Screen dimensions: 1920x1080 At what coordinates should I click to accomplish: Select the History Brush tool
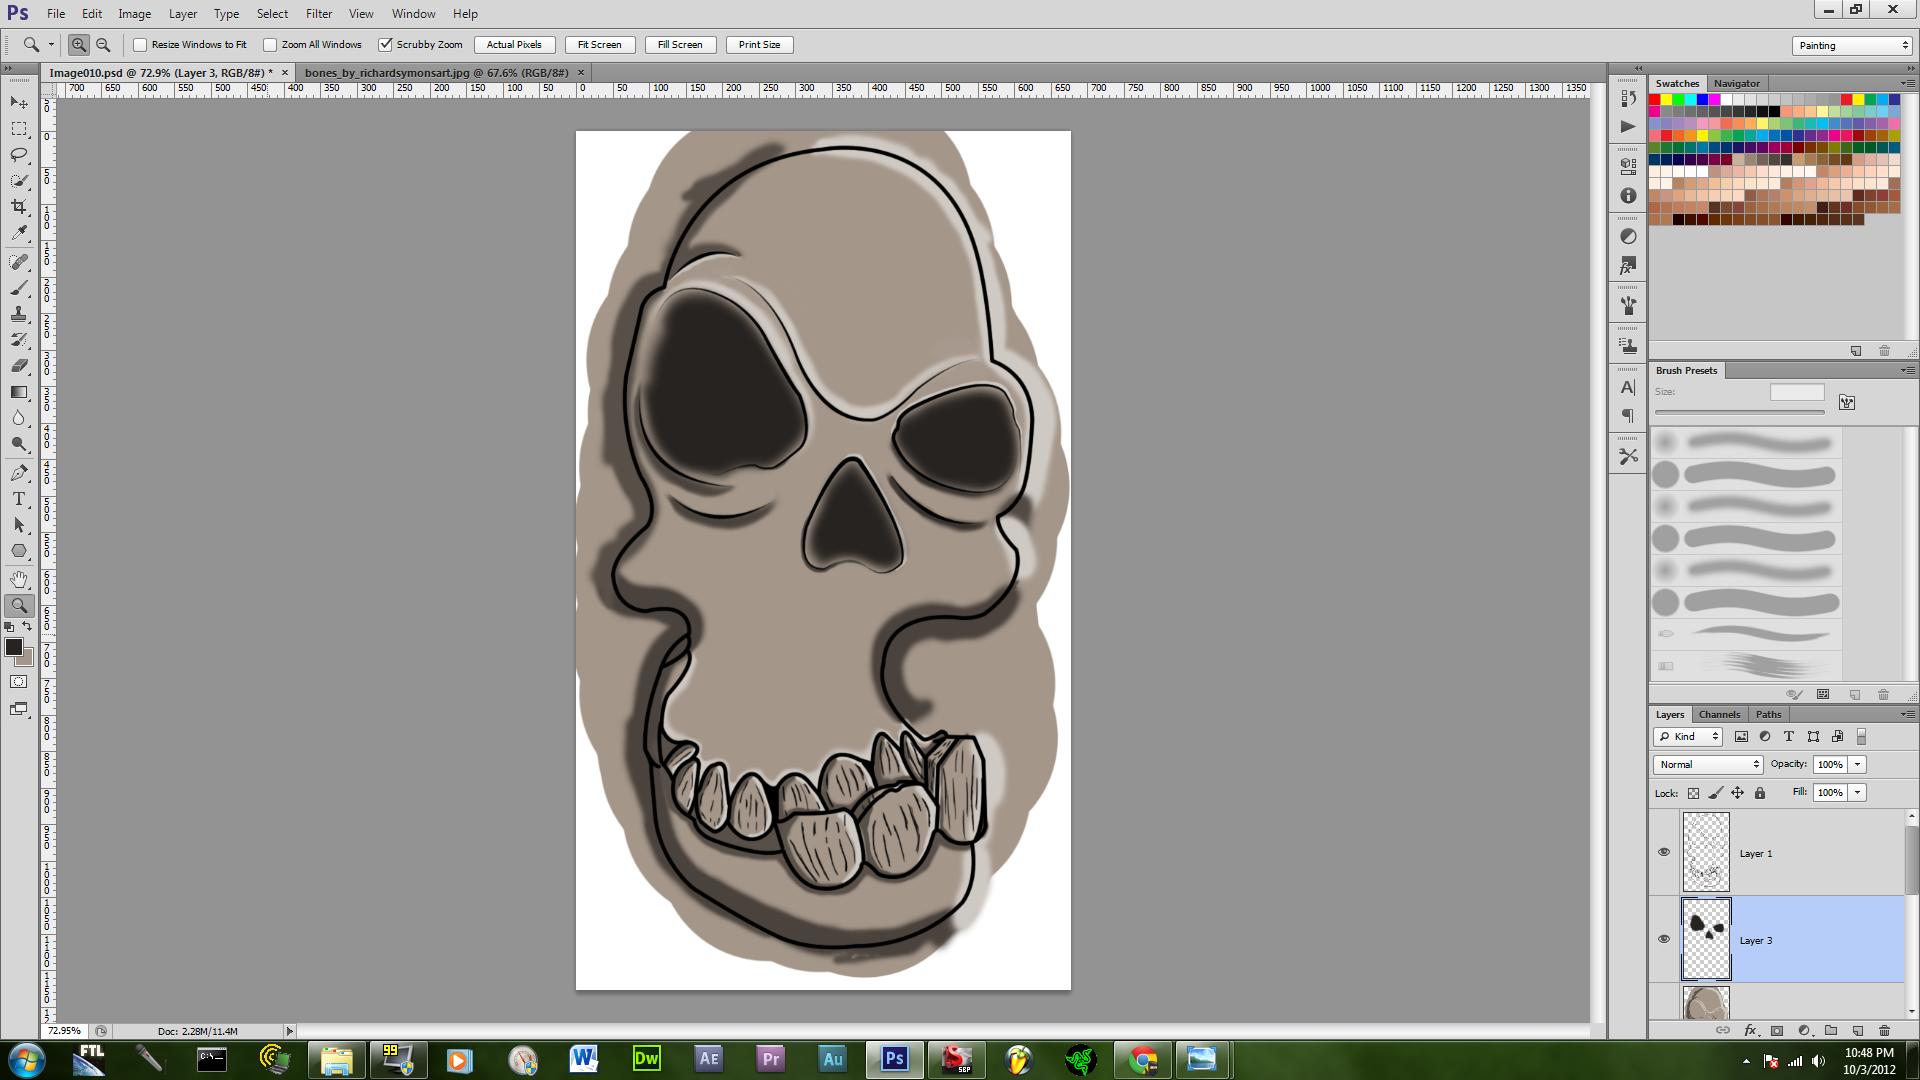pyautogui.click(x=19, y=340)
